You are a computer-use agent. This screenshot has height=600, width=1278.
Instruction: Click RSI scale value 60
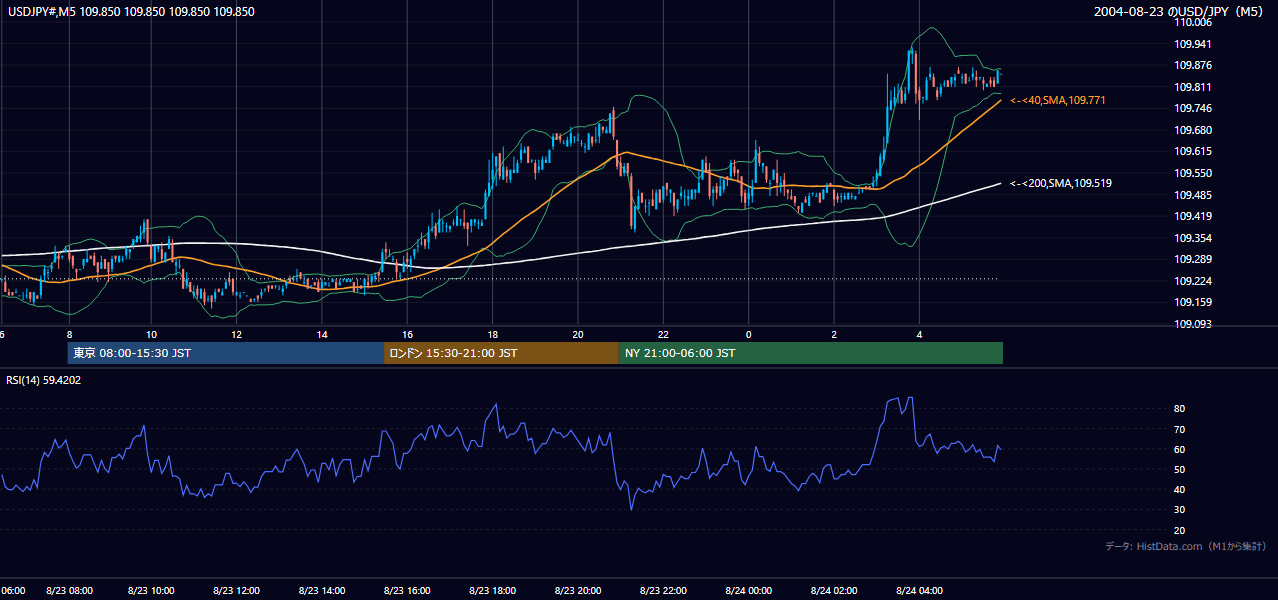[1180, 449]
